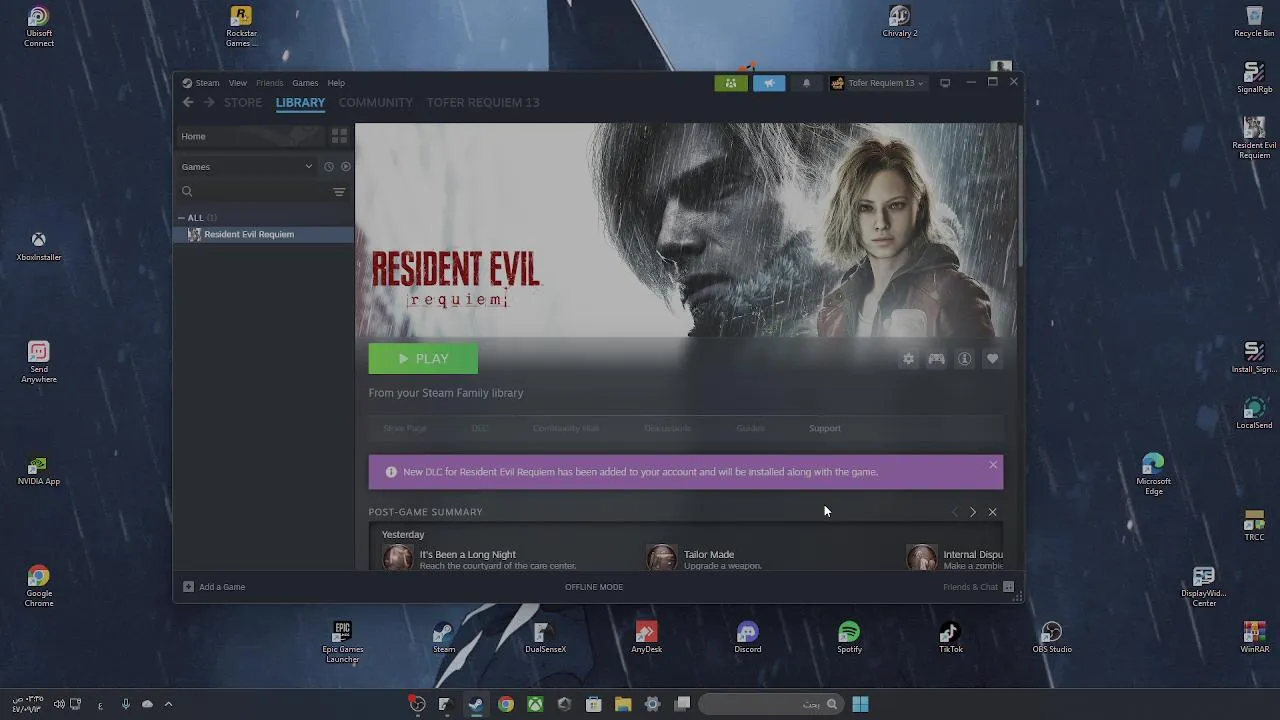Open Discord desktop icon
This screenshot has height=720, width=1280.
pyautogui.click(x=748, y=638)
